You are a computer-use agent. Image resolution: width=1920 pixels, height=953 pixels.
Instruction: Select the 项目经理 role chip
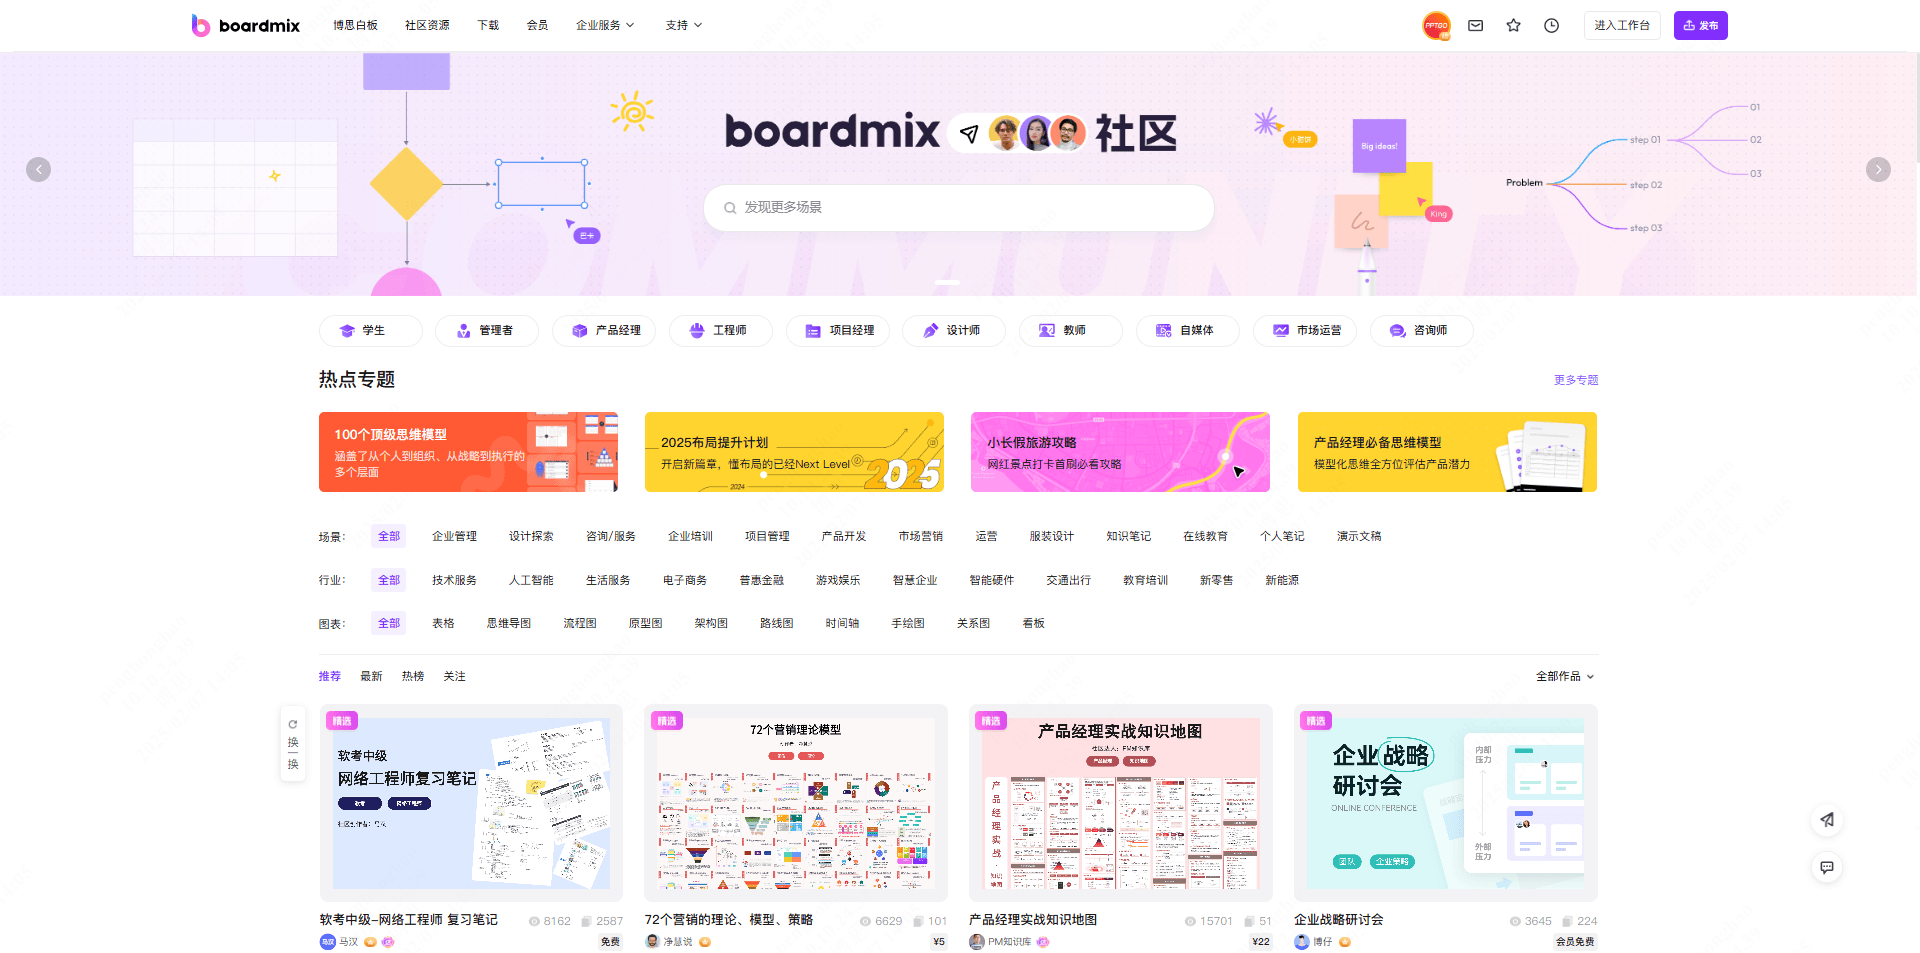coord(837,330)
